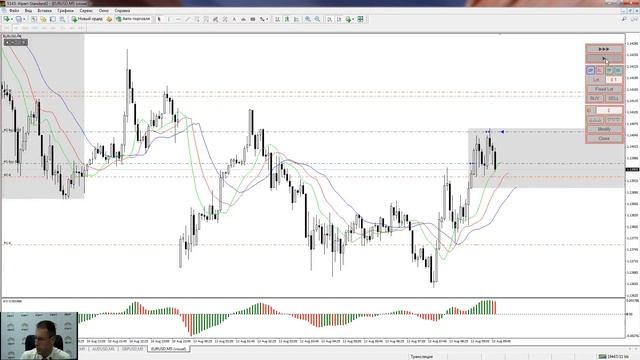Click the single play arrow button
The width and height of the screenshot is (640, 360).
[604, 58]
